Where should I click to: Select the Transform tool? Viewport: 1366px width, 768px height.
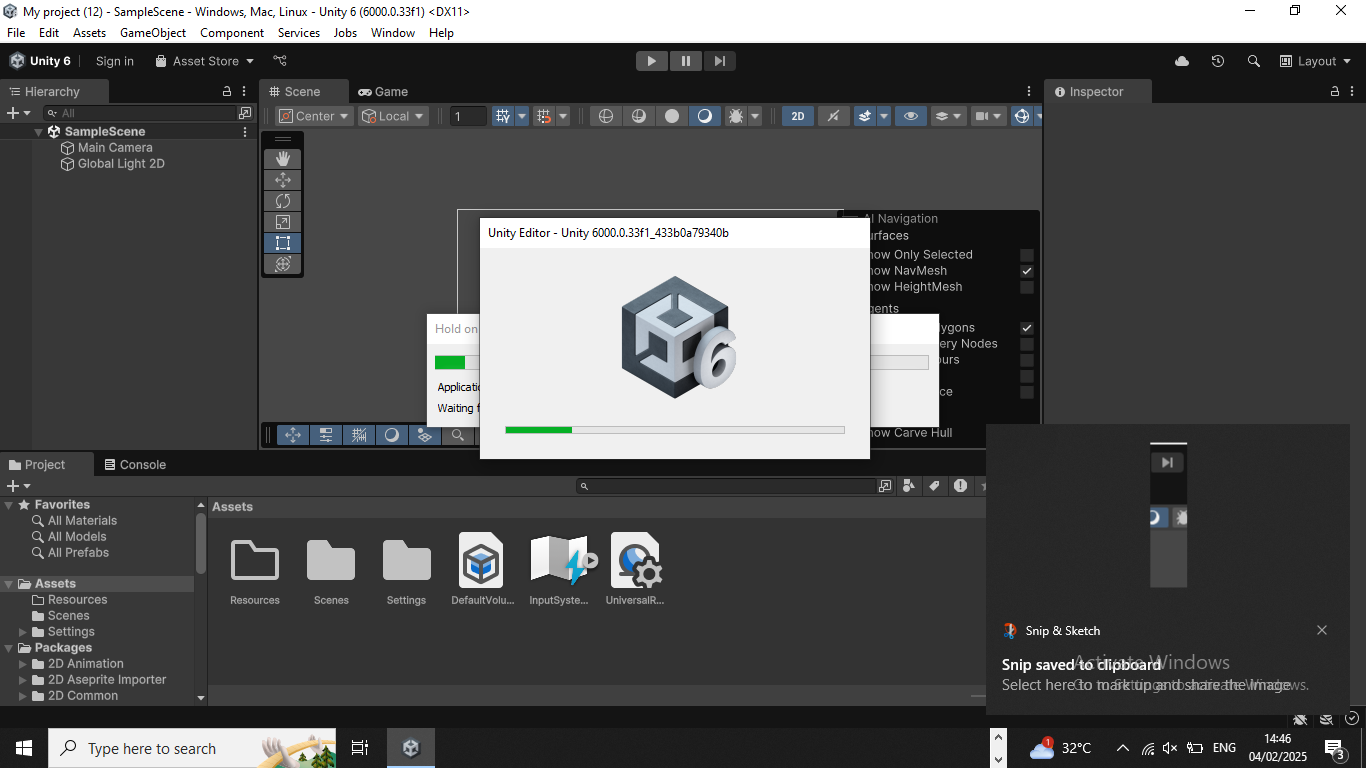283,264
